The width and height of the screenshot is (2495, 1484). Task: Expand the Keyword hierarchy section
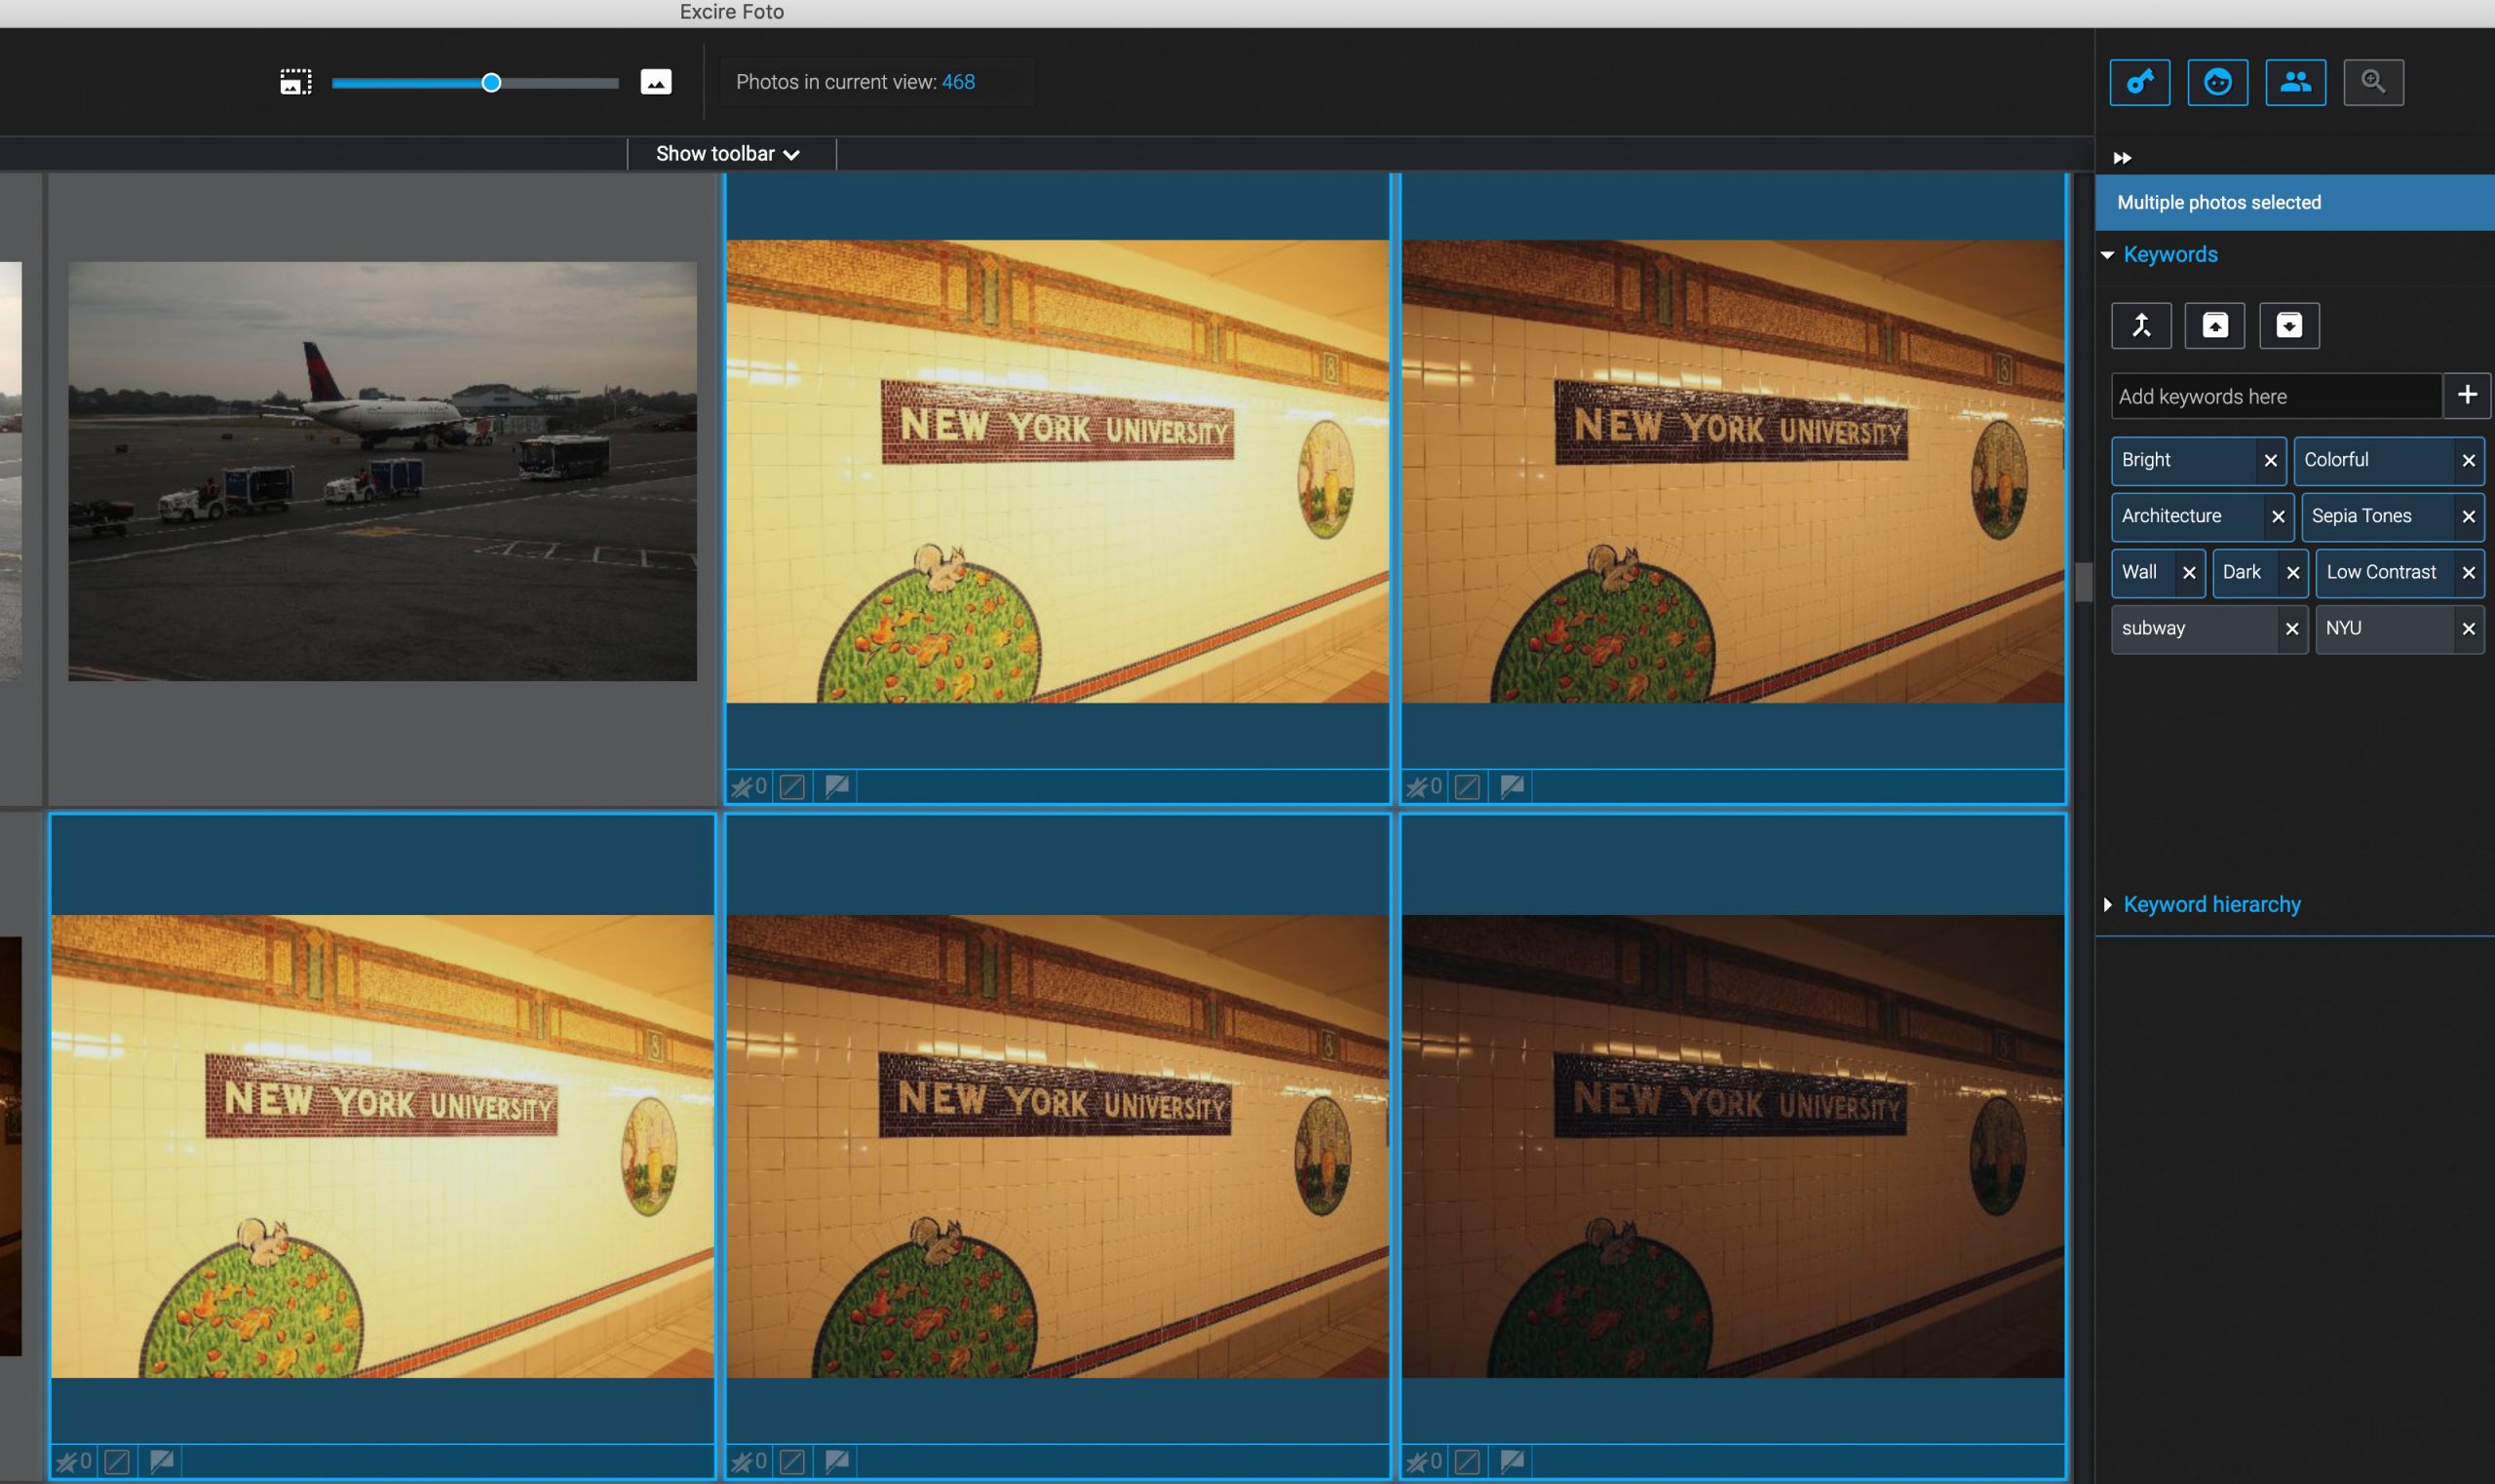pos(2108,905)
